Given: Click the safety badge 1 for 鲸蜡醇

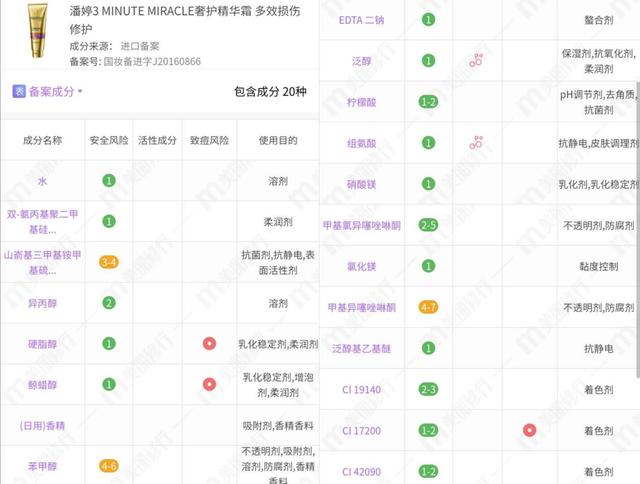Looking at the screenshot, I should point(109,384).
